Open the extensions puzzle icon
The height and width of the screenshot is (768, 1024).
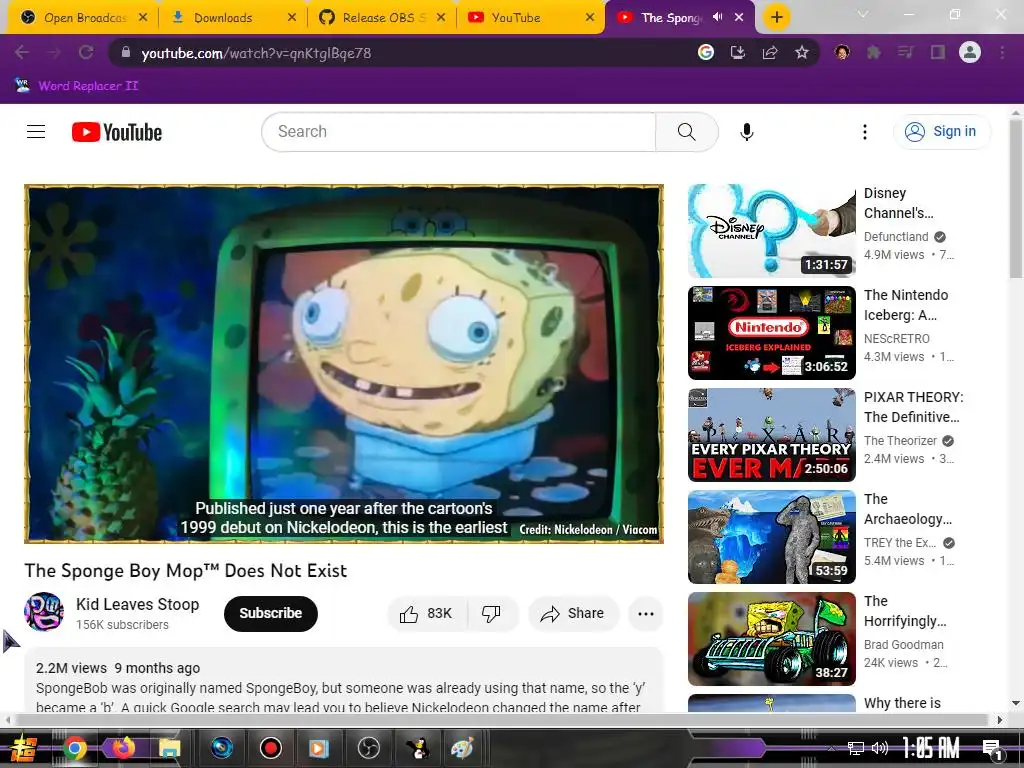[874, 53]
